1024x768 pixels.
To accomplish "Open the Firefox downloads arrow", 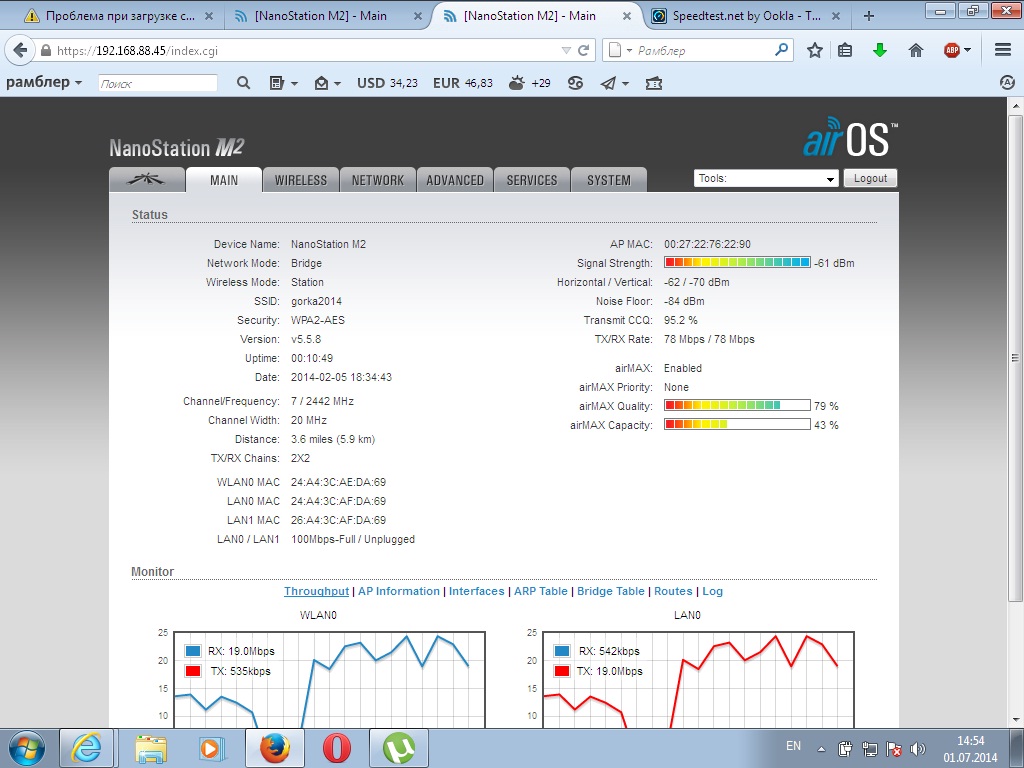I will coord(880,50).
